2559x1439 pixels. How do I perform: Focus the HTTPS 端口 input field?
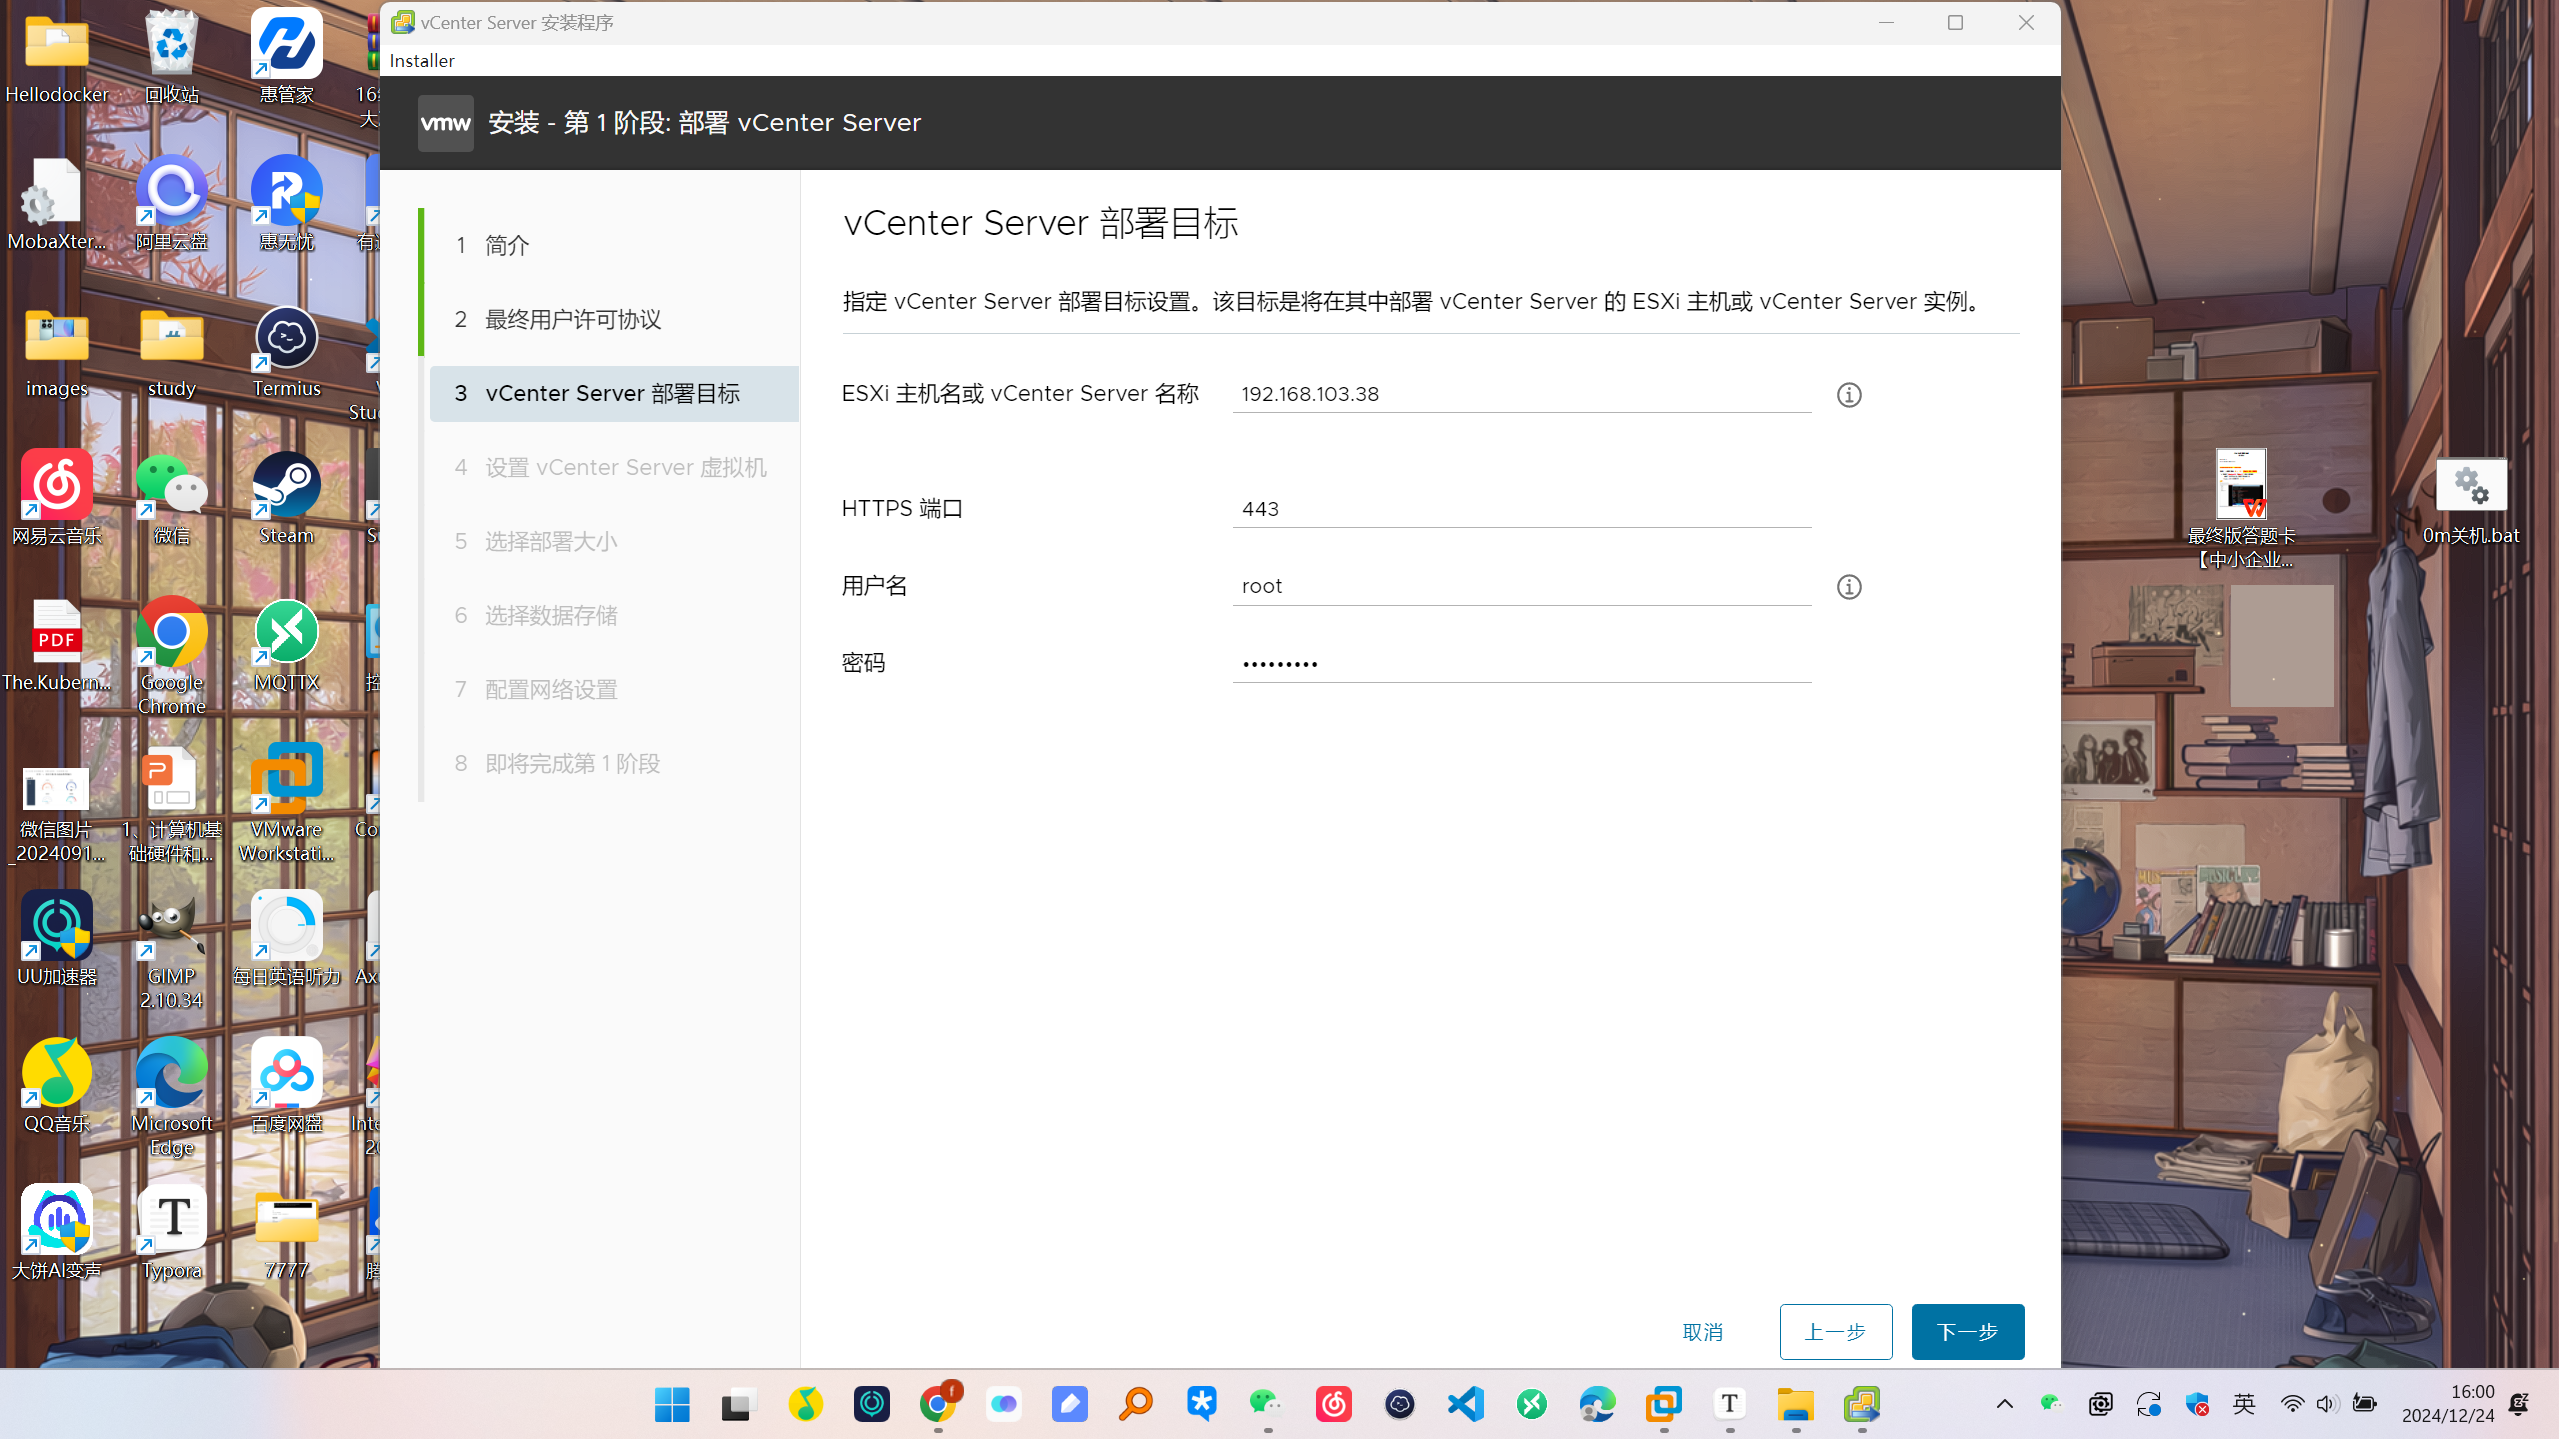coord(1521,509)
